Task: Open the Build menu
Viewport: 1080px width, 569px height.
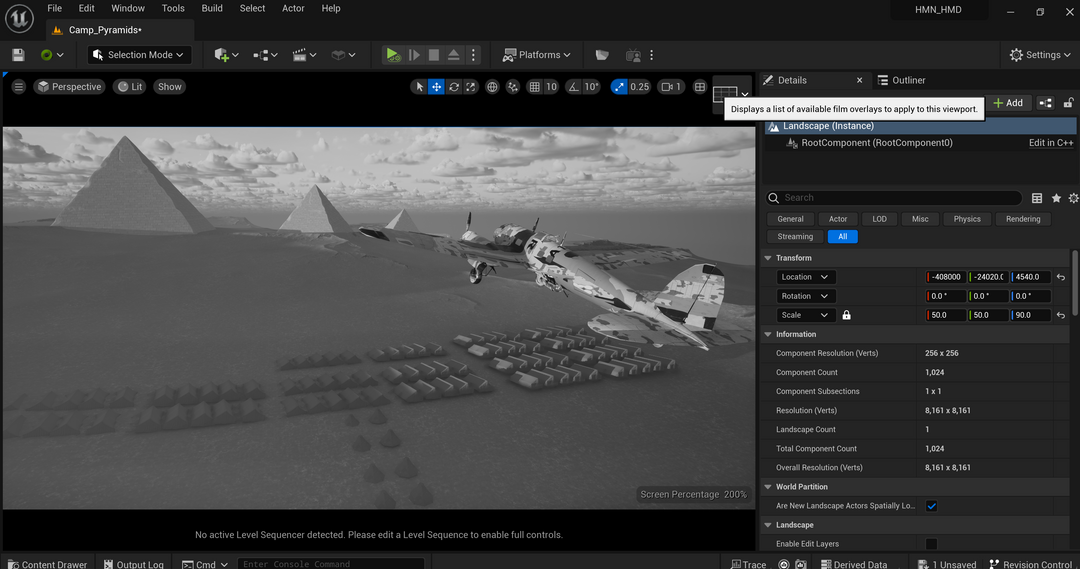Action: click(212, 8)
